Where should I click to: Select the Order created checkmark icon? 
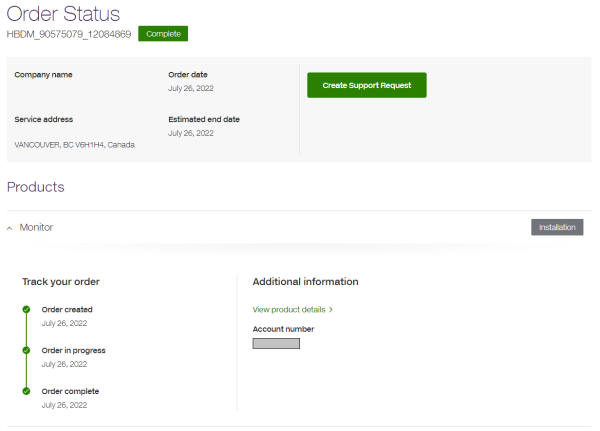pyautogui.click(x=26, y=309)
